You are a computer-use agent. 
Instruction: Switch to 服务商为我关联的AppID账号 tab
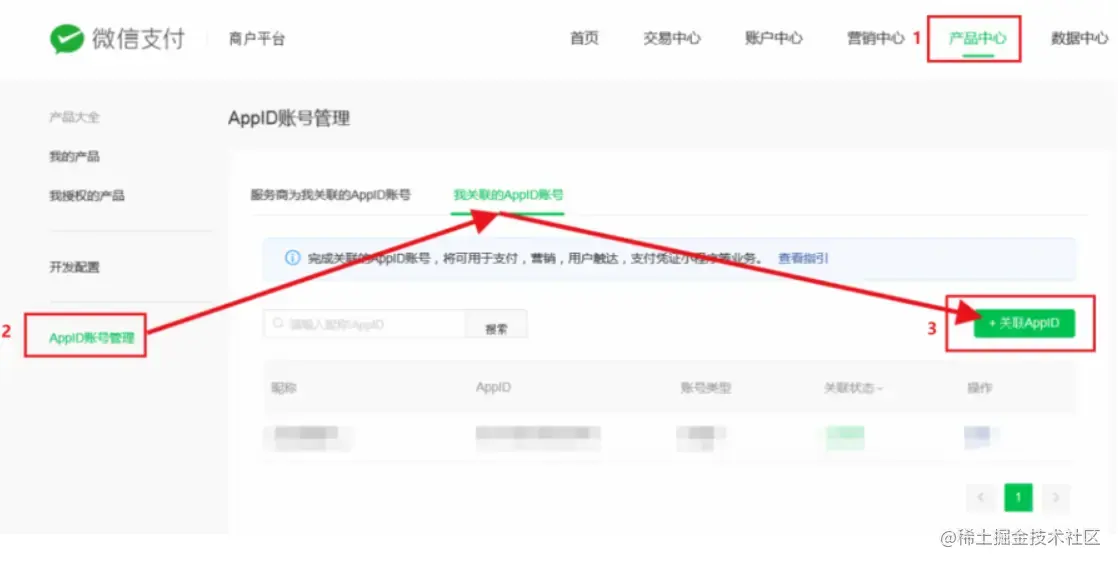pyautogui.click(x=330, y=195)
